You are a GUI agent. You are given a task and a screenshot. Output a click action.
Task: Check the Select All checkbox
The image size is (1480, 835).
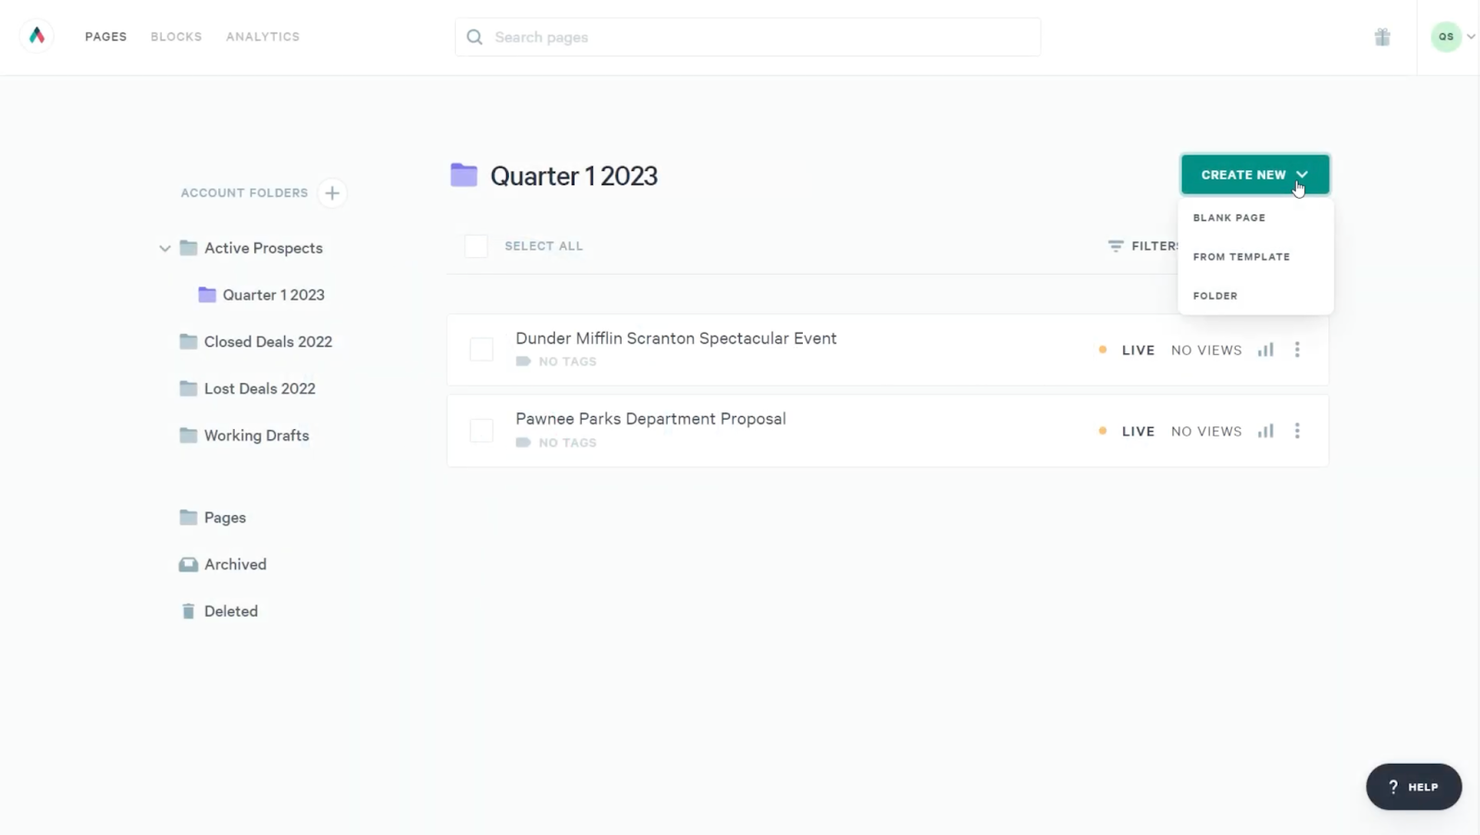point(476,245)
